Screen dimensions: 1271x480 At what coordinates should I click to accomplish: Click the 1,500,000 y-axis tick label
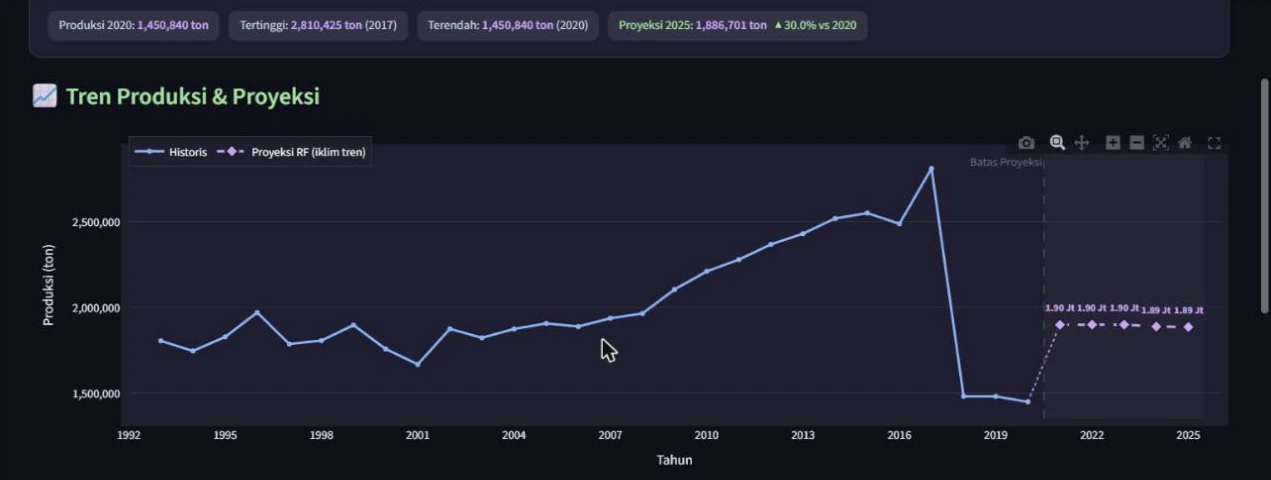(x=94, y=394)
